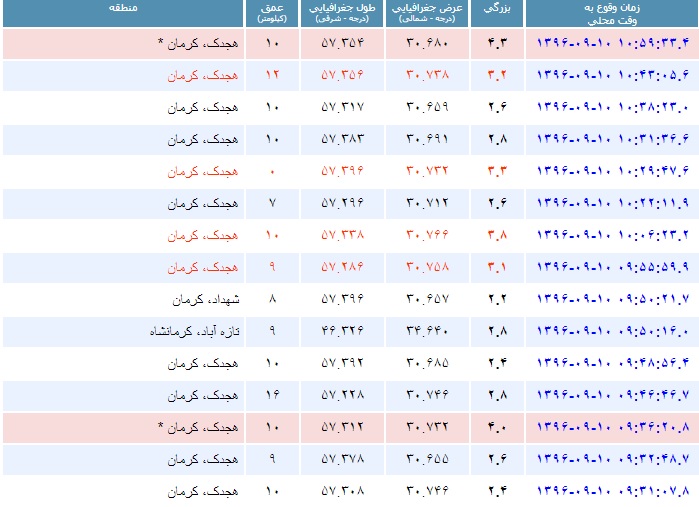
Task: Click longitude value ۵۷.۳۵۴
Action: tap(342, 43)
